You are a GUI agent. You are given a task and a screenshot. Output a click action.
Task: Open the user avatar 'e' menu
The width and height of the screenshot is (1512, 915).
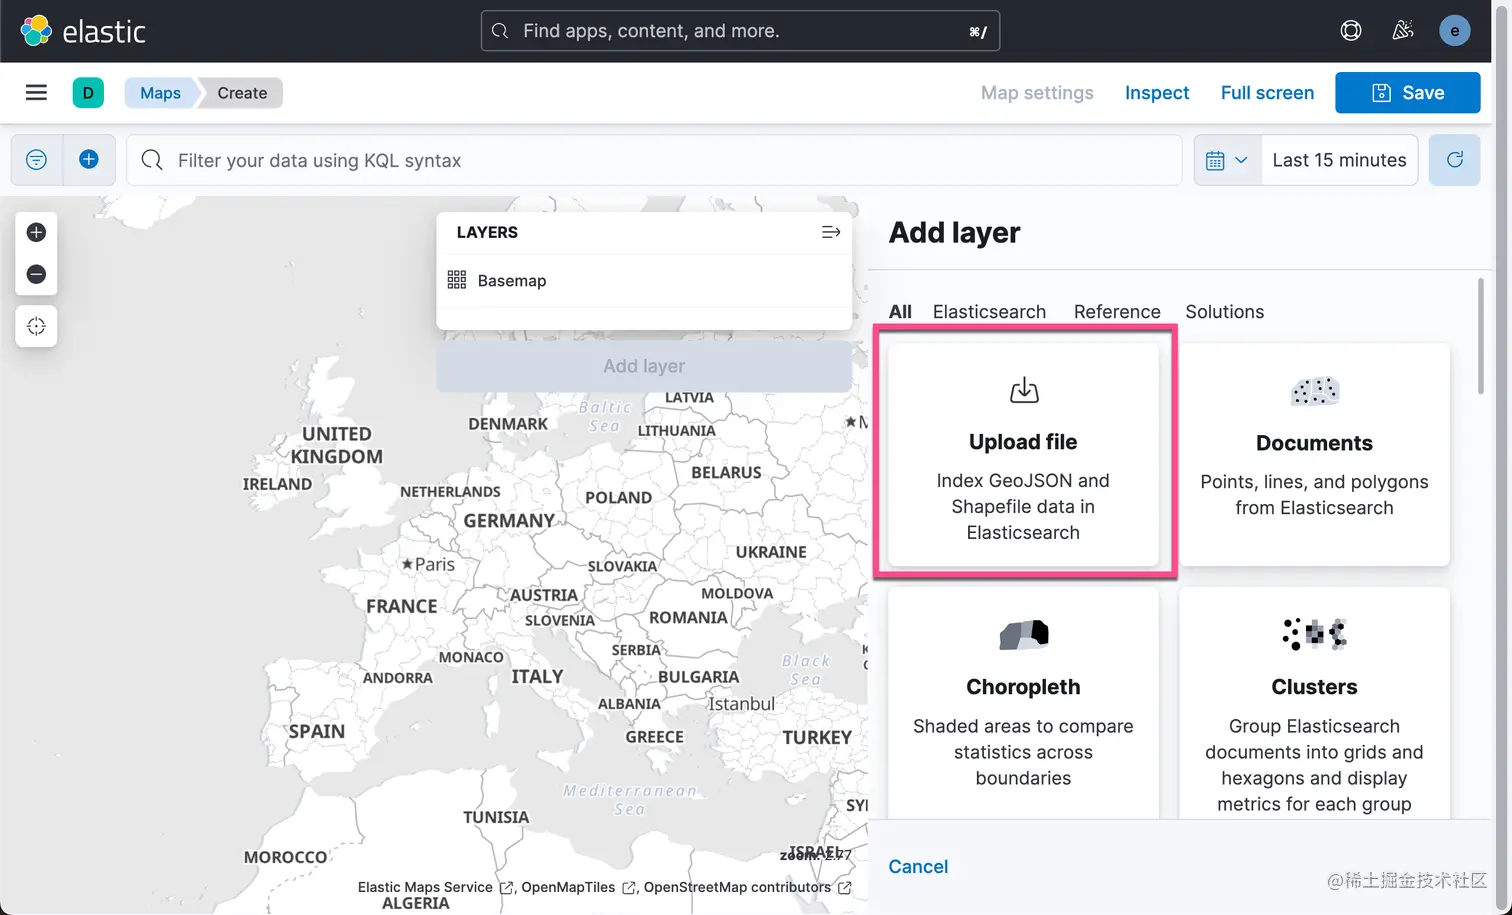click(x=1454, y=31)
